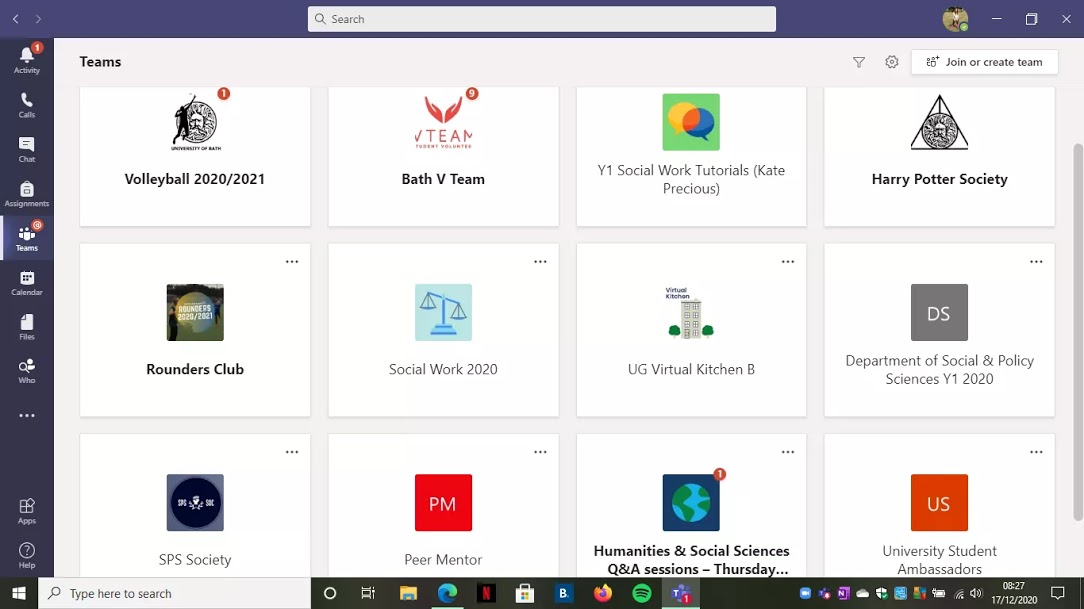
Task: Open more options for Social Work 2020
Action: point(540,262)
